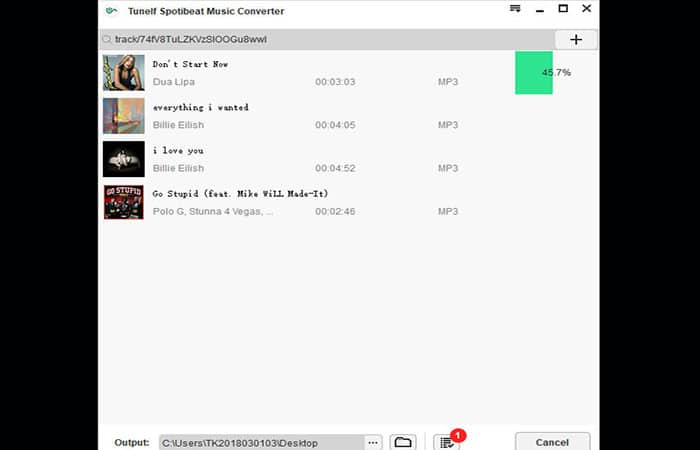Click the title Don't Start Now
The width and height of the screenshot is (700, 450).
tap(190, 64)
